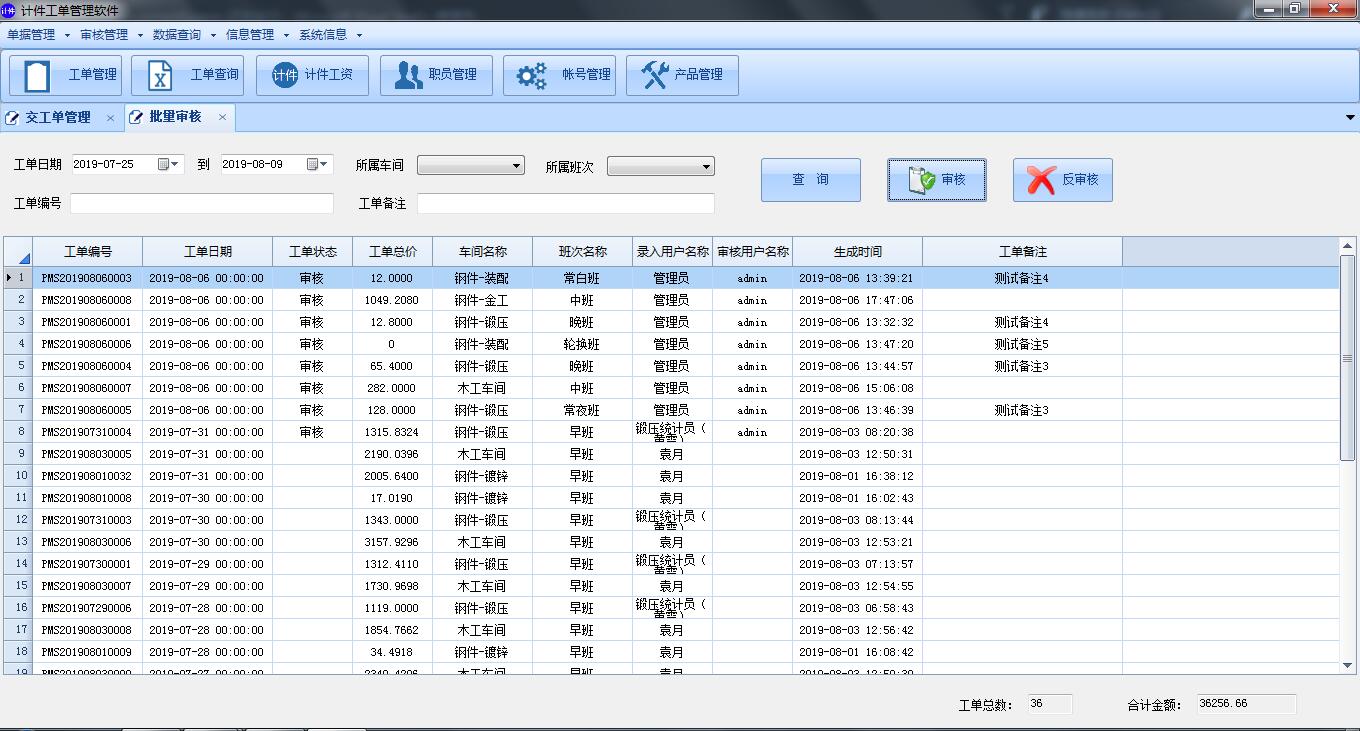Click the 工单编号 input field

coord(201,204)
